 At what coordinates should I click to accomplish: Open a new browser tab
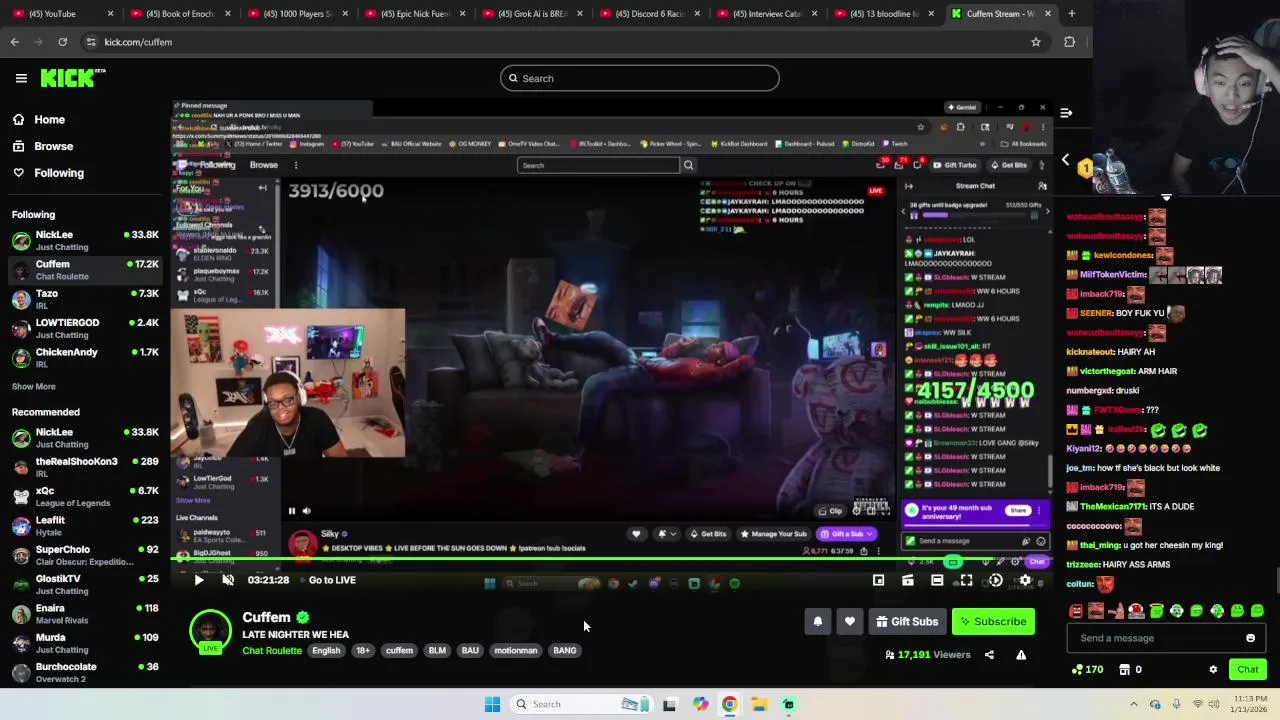click(1072, 14)
